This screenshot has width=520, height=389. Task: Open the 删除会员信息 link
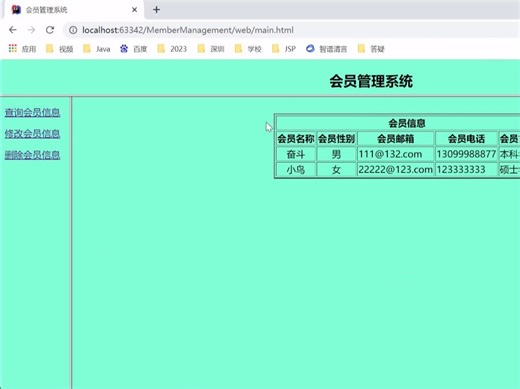(x=32, y=155)
